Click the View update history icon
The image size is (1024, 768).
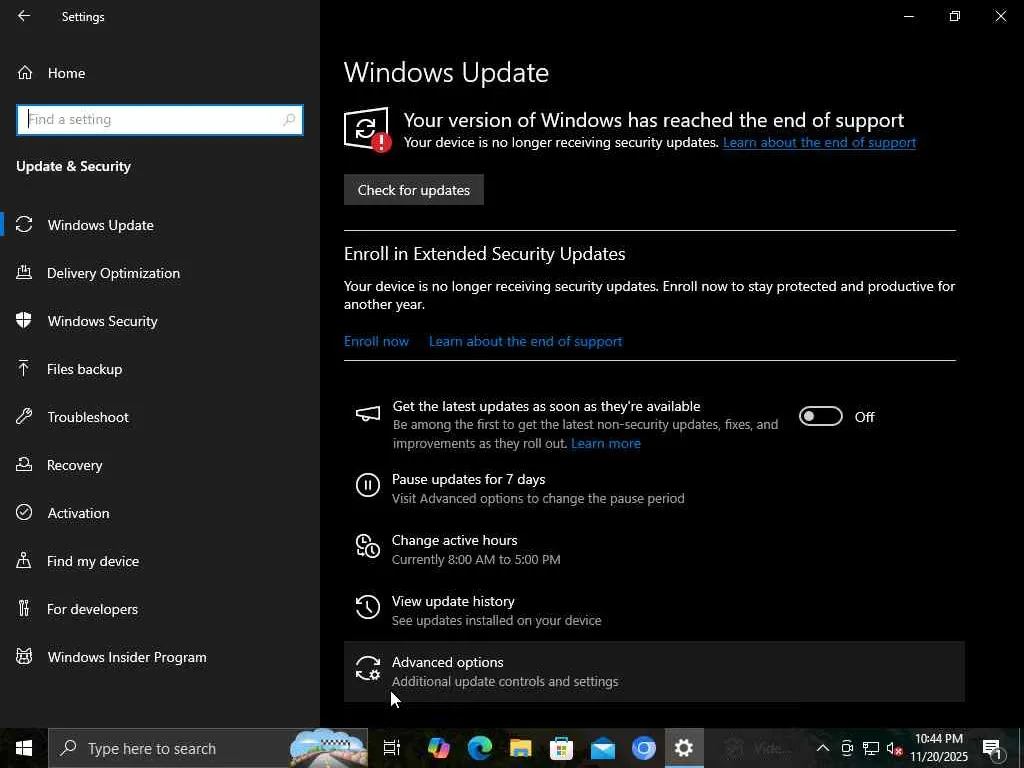368,607
